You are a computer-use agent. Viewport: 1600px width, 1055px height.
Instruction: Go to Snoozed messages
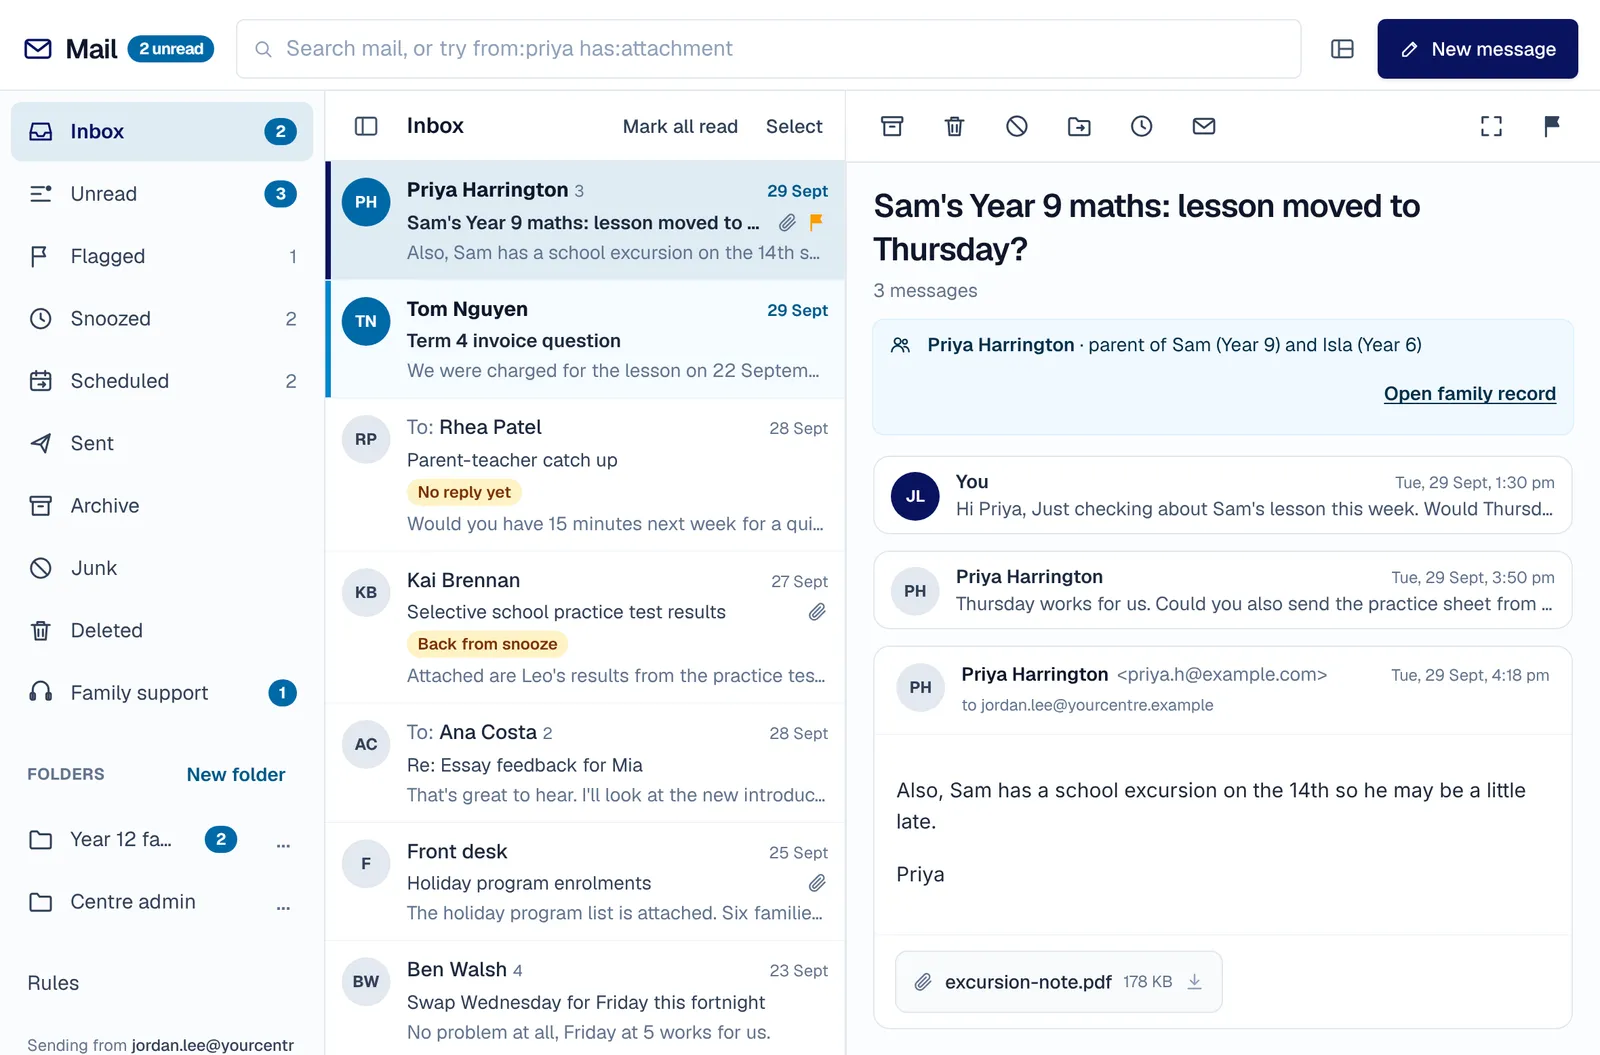pos(162,319)
